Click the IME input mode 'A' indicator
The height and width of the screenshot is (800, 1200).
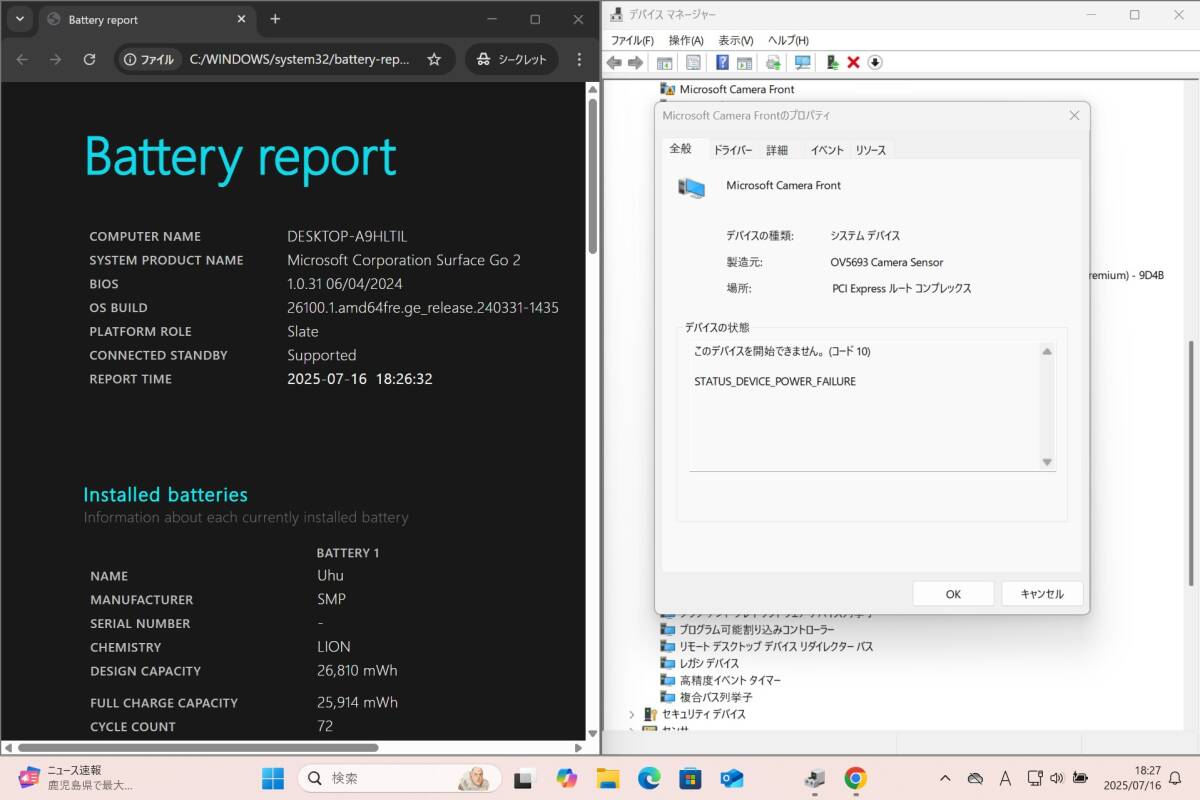[x=1005, y=778]
